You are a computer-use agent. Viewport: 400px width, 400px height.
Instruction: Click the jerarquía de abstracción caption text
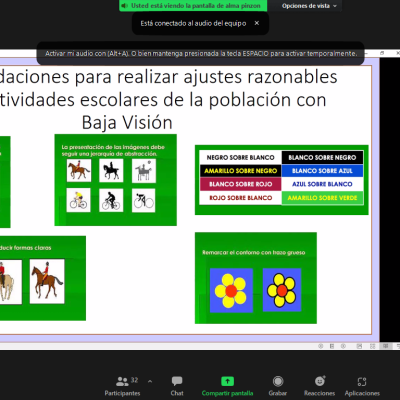(113, 150)
